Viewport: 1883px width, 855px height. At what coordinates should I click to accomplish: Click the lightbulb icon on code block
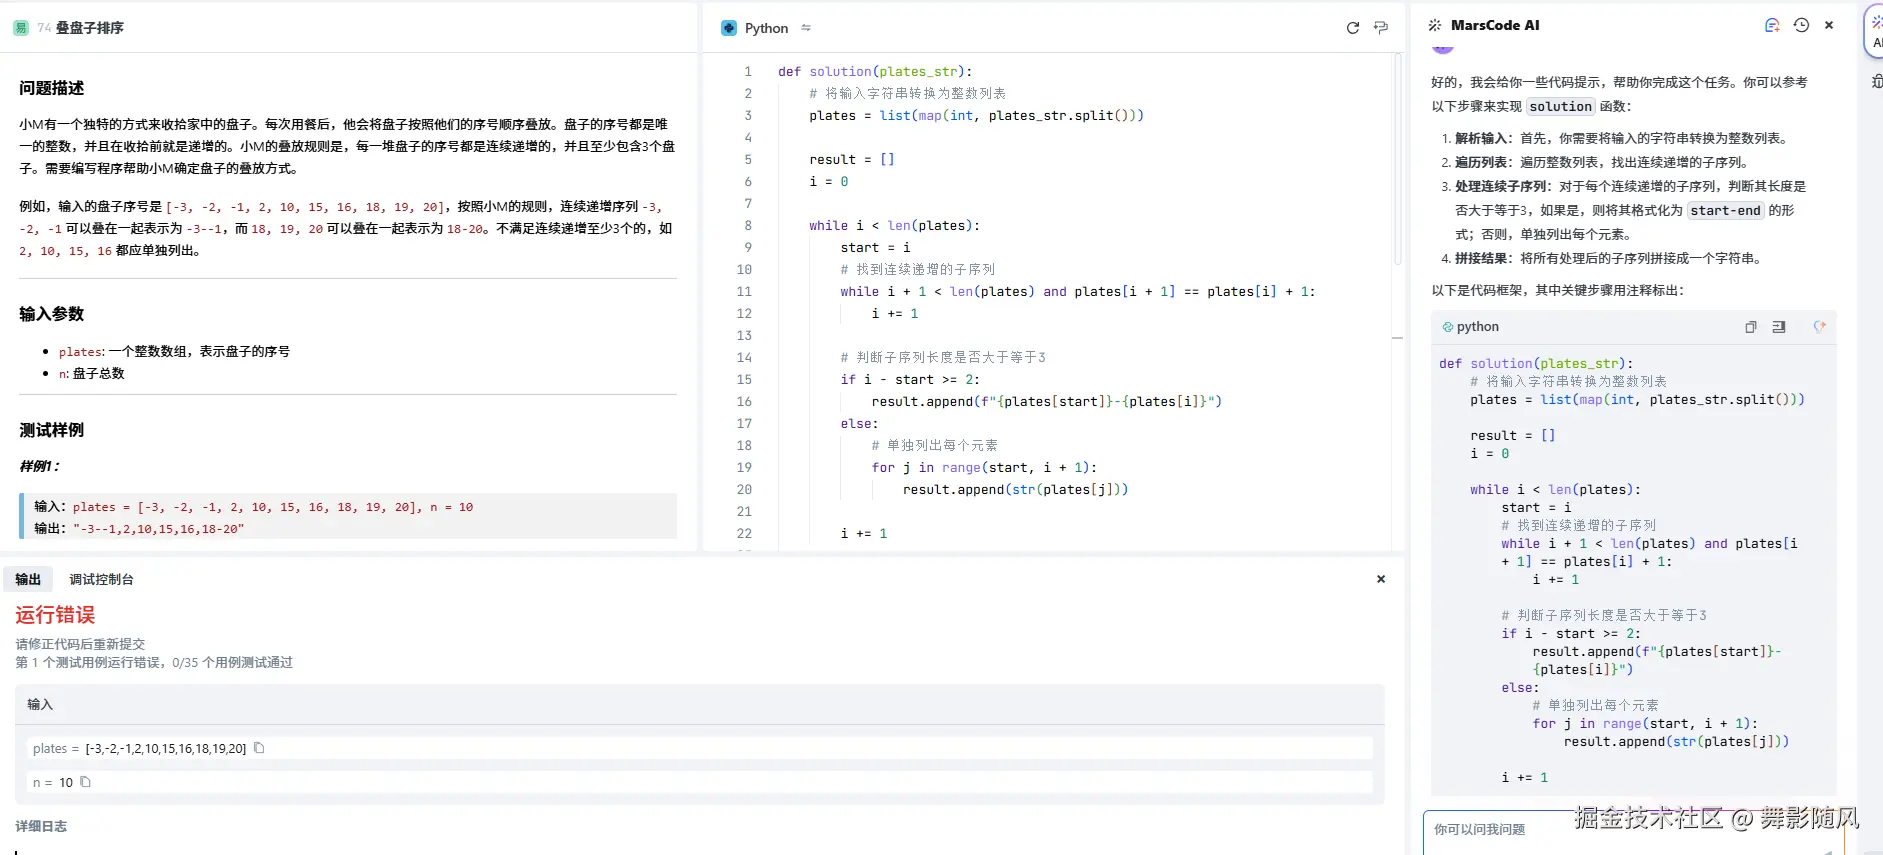(x=1819, y=326)
